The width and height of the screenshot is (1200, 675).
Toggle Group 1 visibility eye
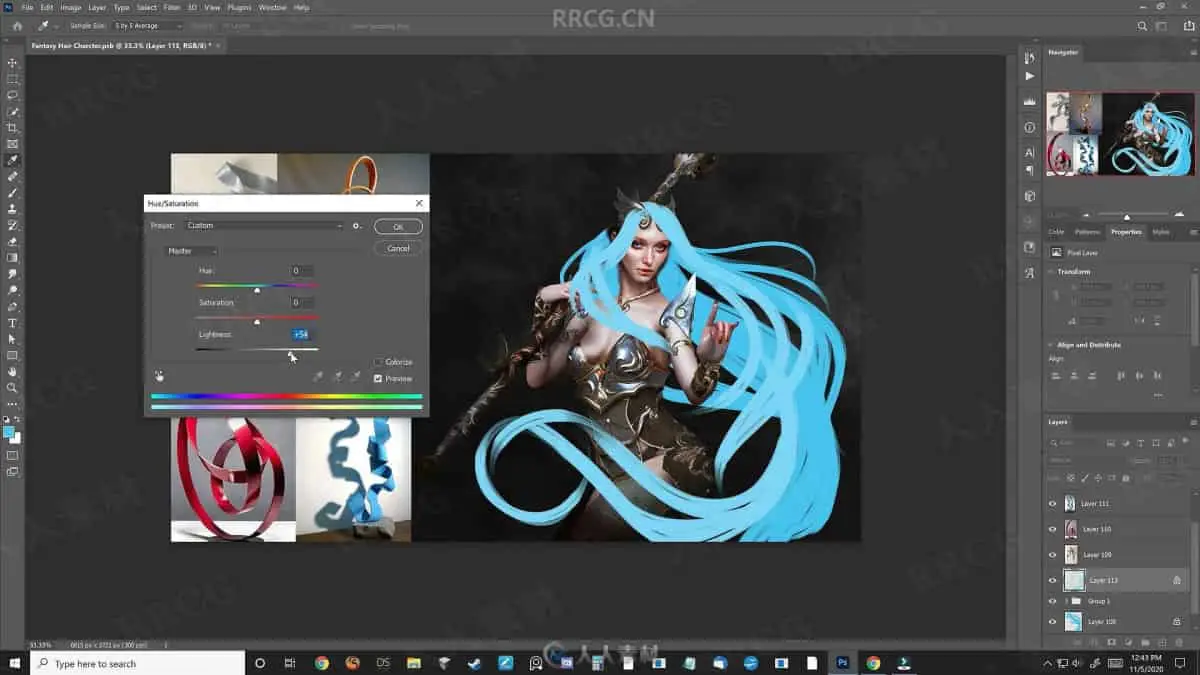[x=1052, y=601]
